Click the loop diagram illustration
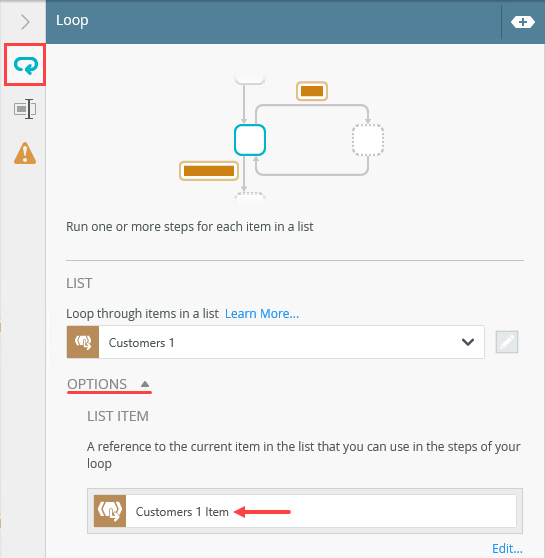The image size is (545, 558). [x=281, y=139]
